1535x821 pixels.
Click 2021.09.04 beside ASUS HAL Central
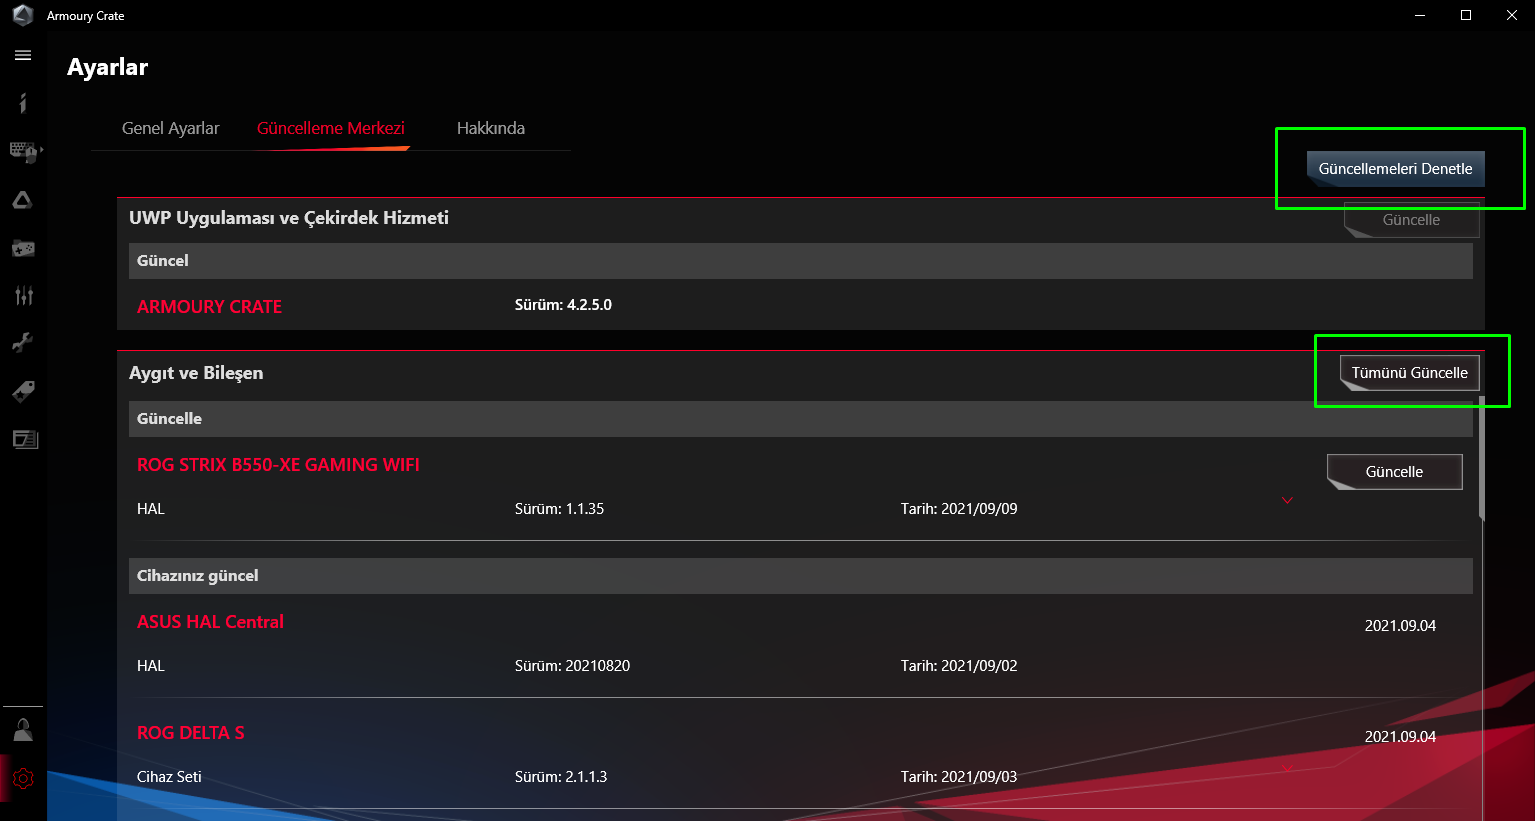[1400, 626]
